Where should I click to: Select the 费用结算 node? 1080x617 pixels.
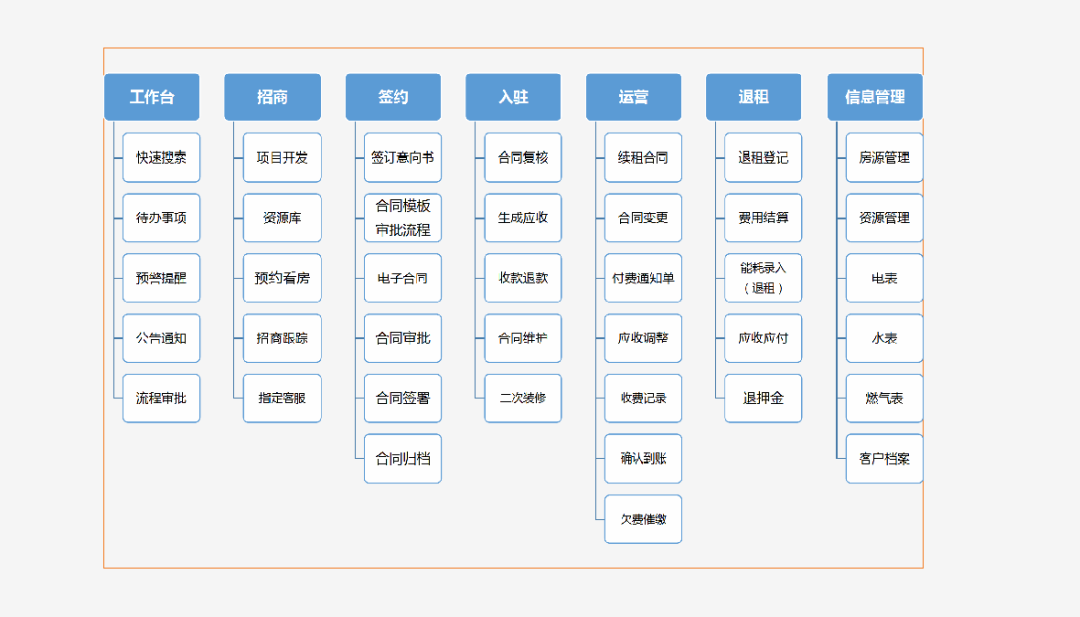[x=763, y=218]
